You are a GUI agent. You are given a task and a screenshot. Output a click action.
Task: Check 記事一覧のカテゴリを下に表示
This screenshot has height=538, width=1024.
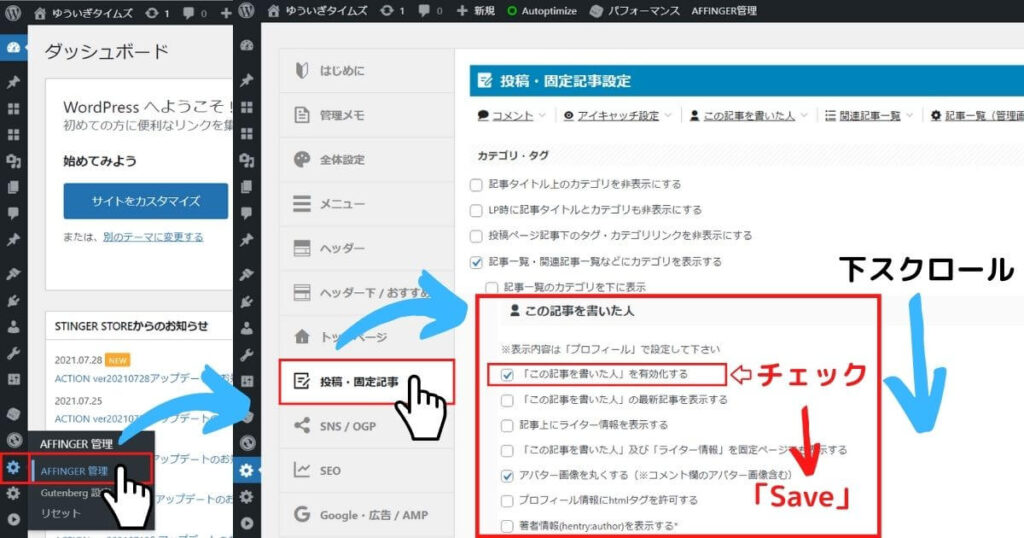[x=492, y=287]
